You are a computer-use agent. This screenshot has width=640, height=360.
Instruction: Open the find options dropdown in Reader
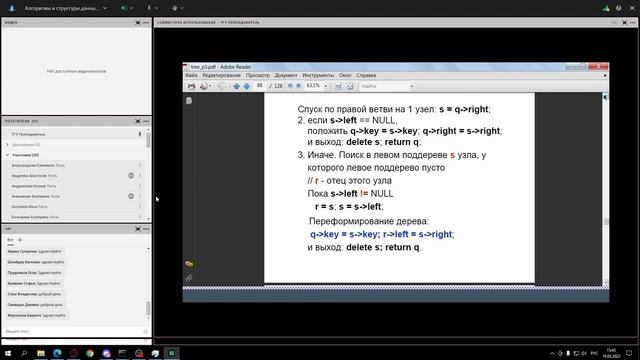[411, 86]
